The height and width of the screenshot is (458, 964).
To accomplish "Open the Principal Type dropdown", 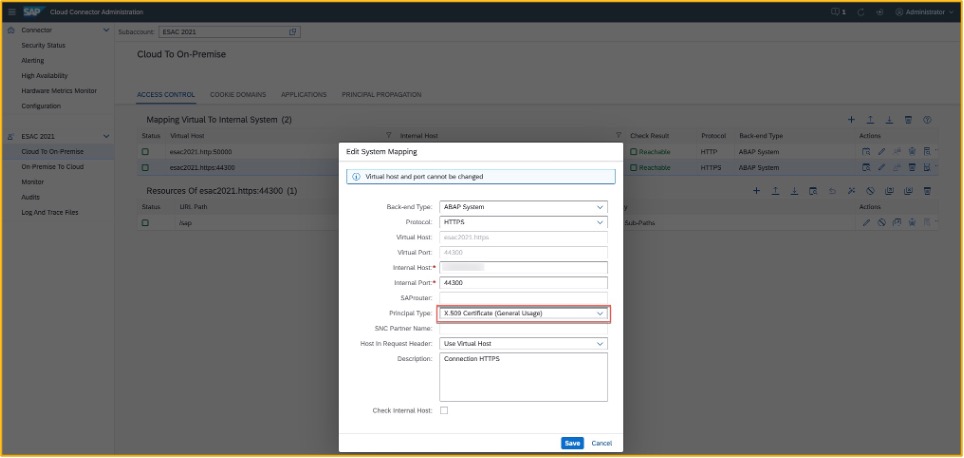I will (600, 314).
